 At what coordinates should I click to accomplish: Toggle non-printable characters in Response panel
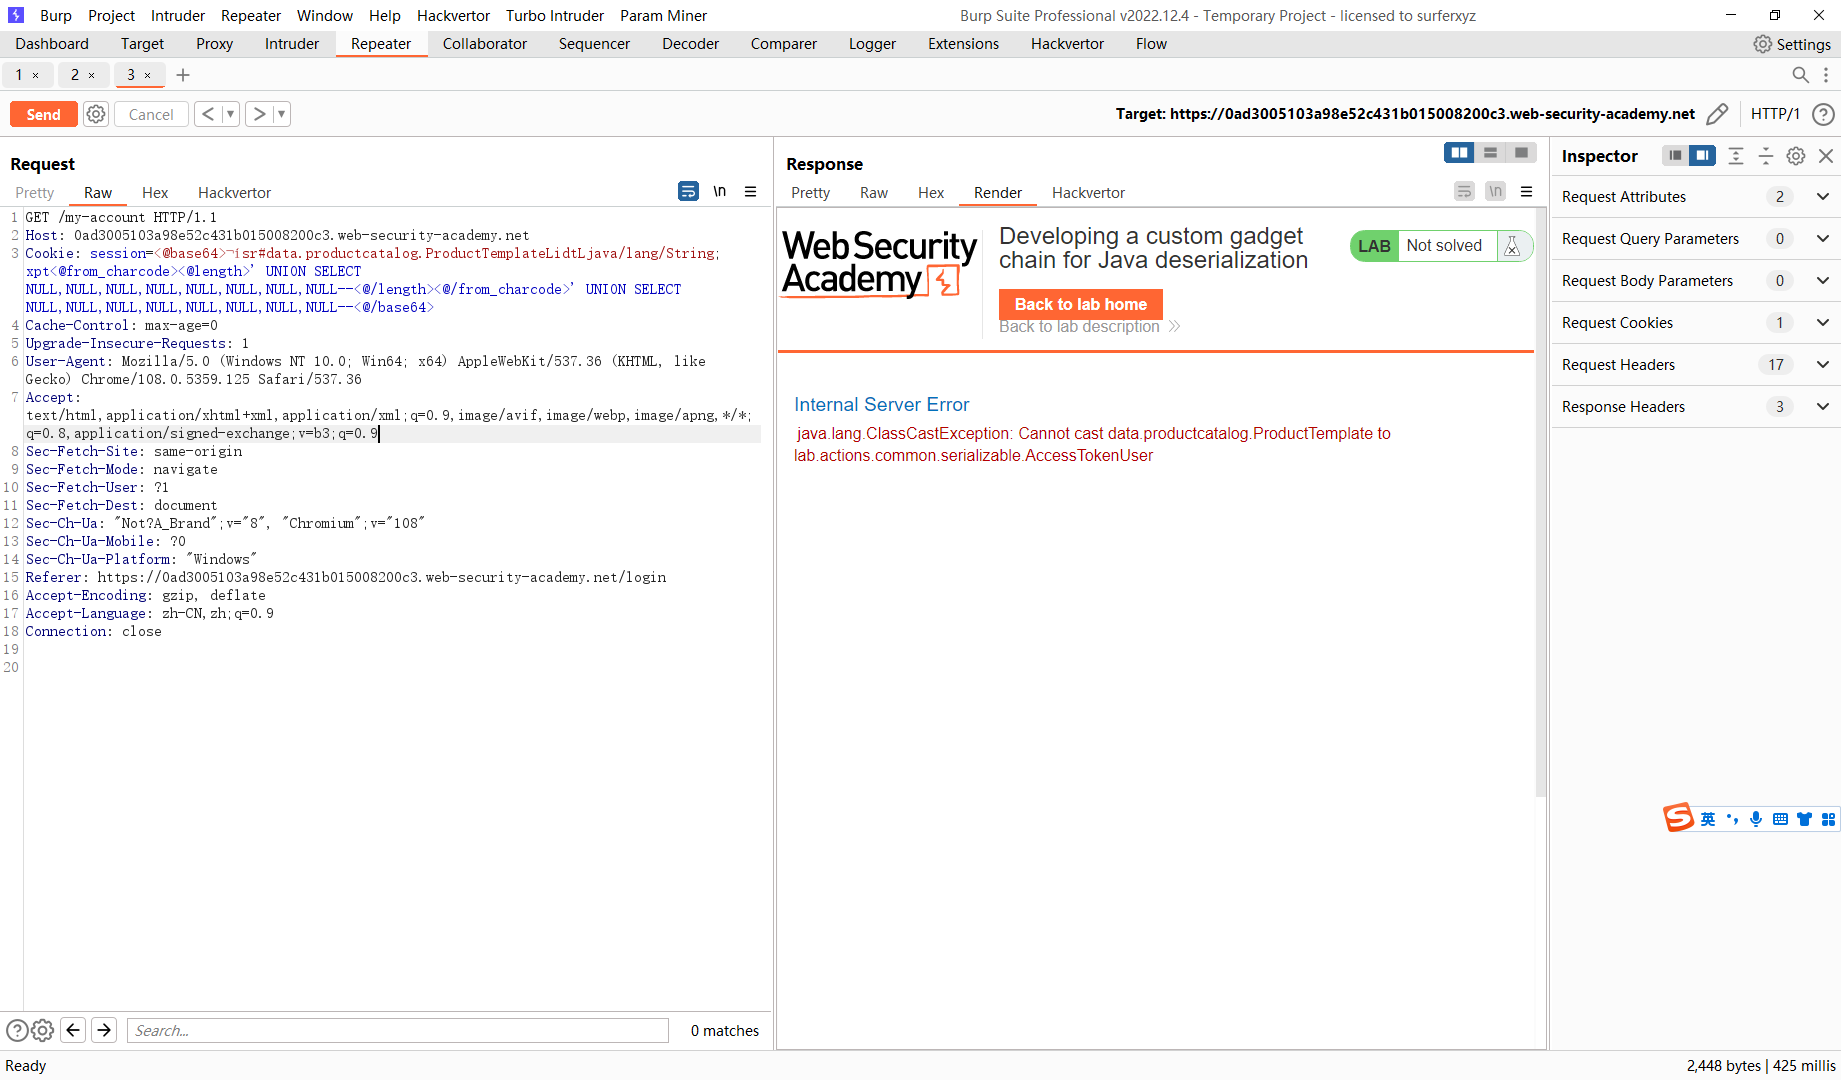pyautogui.click(x=1496, y=191)
